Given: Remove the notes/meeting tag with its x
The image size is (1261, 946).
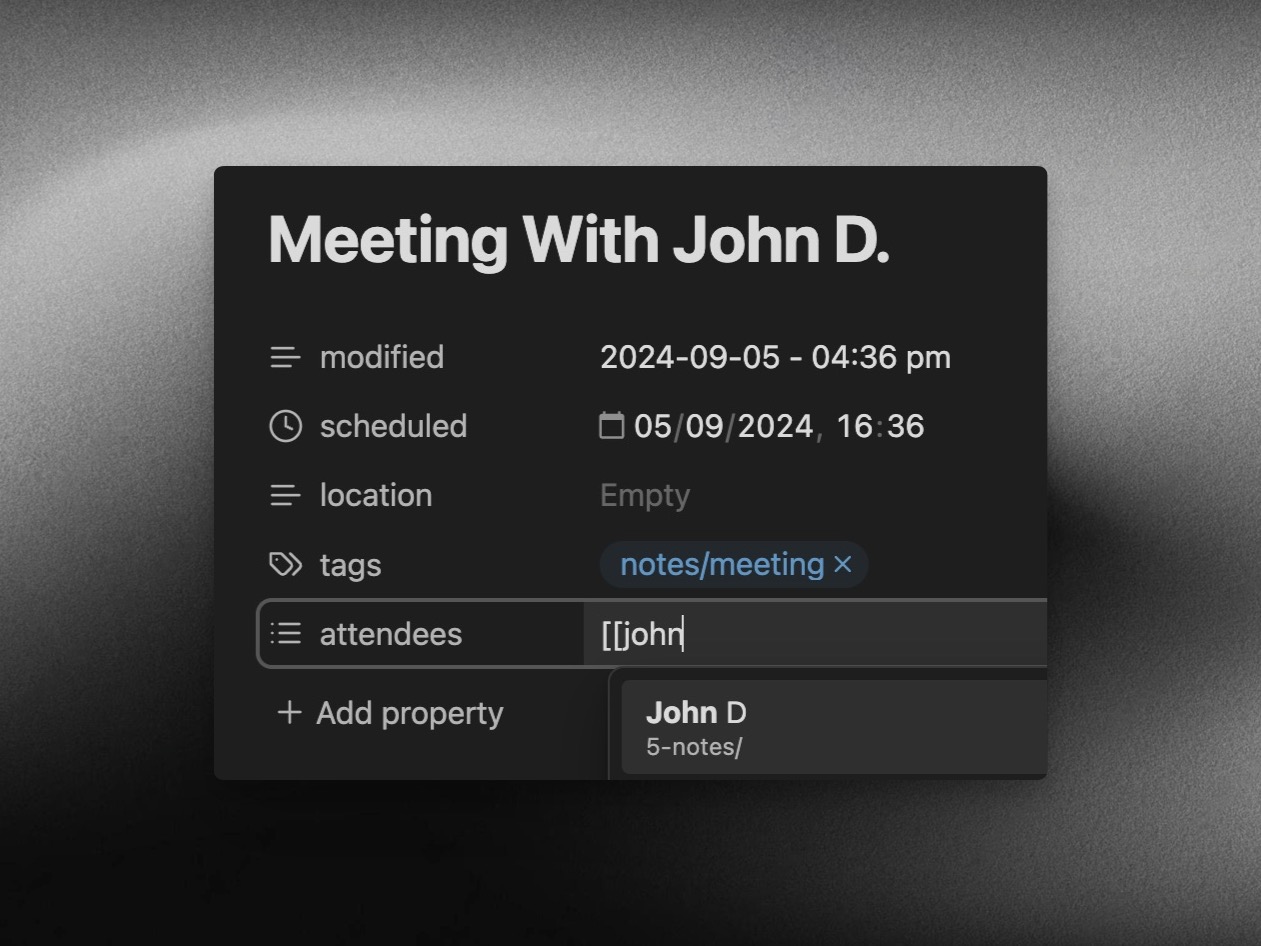Looking at the screenshot, I should [843, 565].
